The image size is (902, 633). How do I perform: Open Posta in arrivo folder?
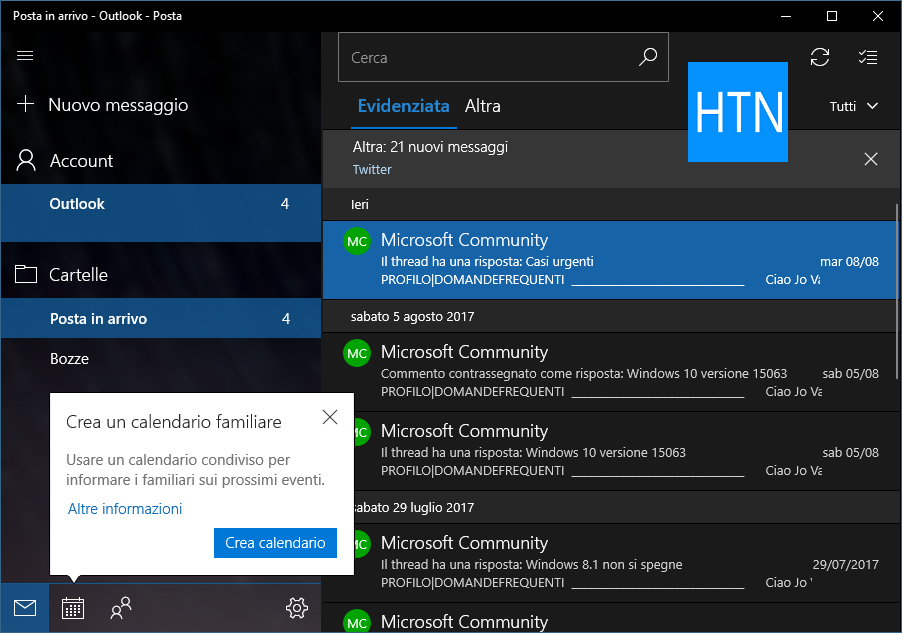click(x=161, y=318)
